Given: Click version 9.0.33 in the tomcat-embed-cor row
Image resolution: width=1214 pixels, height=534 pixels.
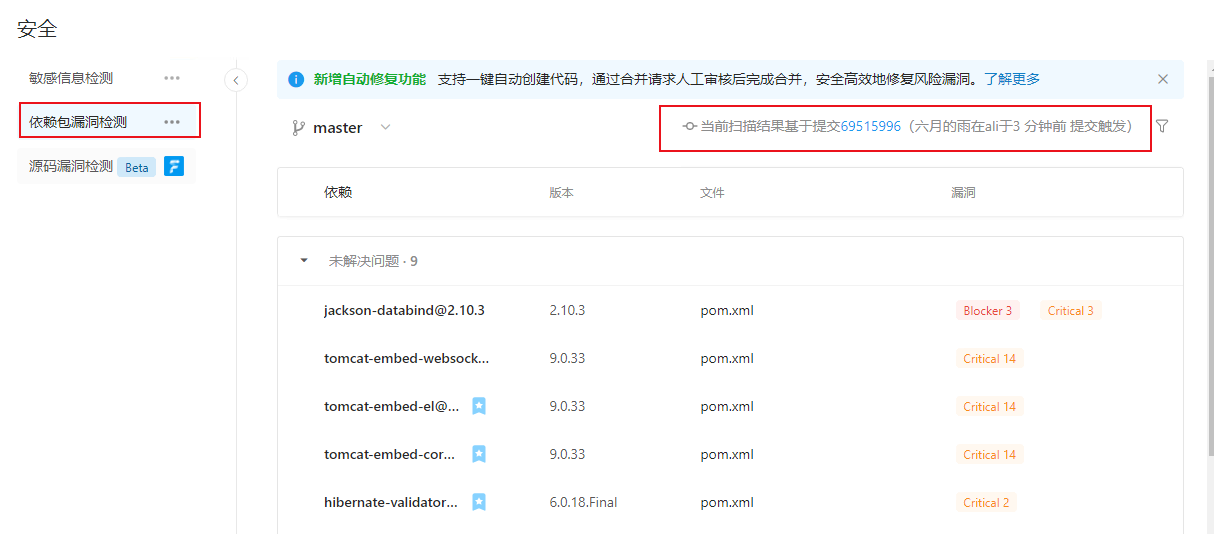Looking at the screenshot, I should point(567,454).
